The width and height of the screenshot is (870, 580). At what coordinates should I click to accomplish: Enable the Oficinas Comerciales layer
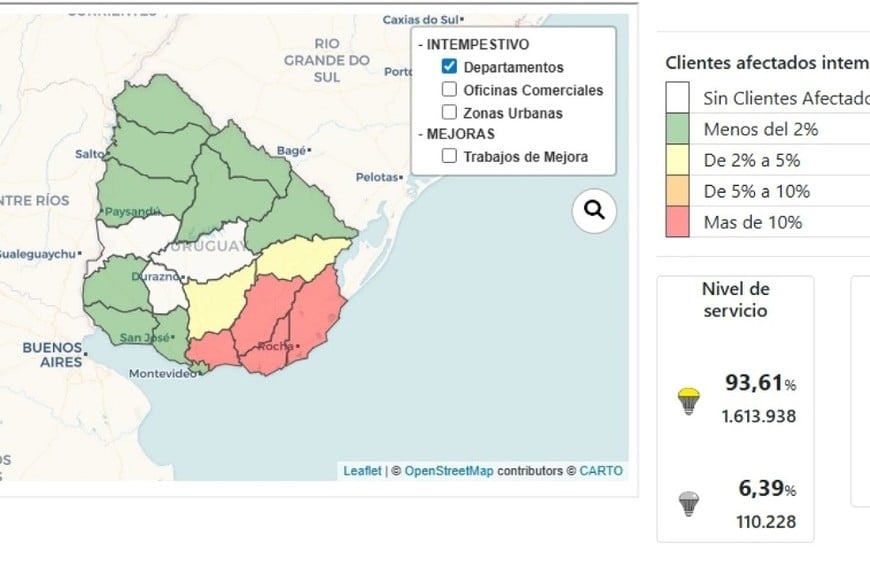(x=449, y=90)
